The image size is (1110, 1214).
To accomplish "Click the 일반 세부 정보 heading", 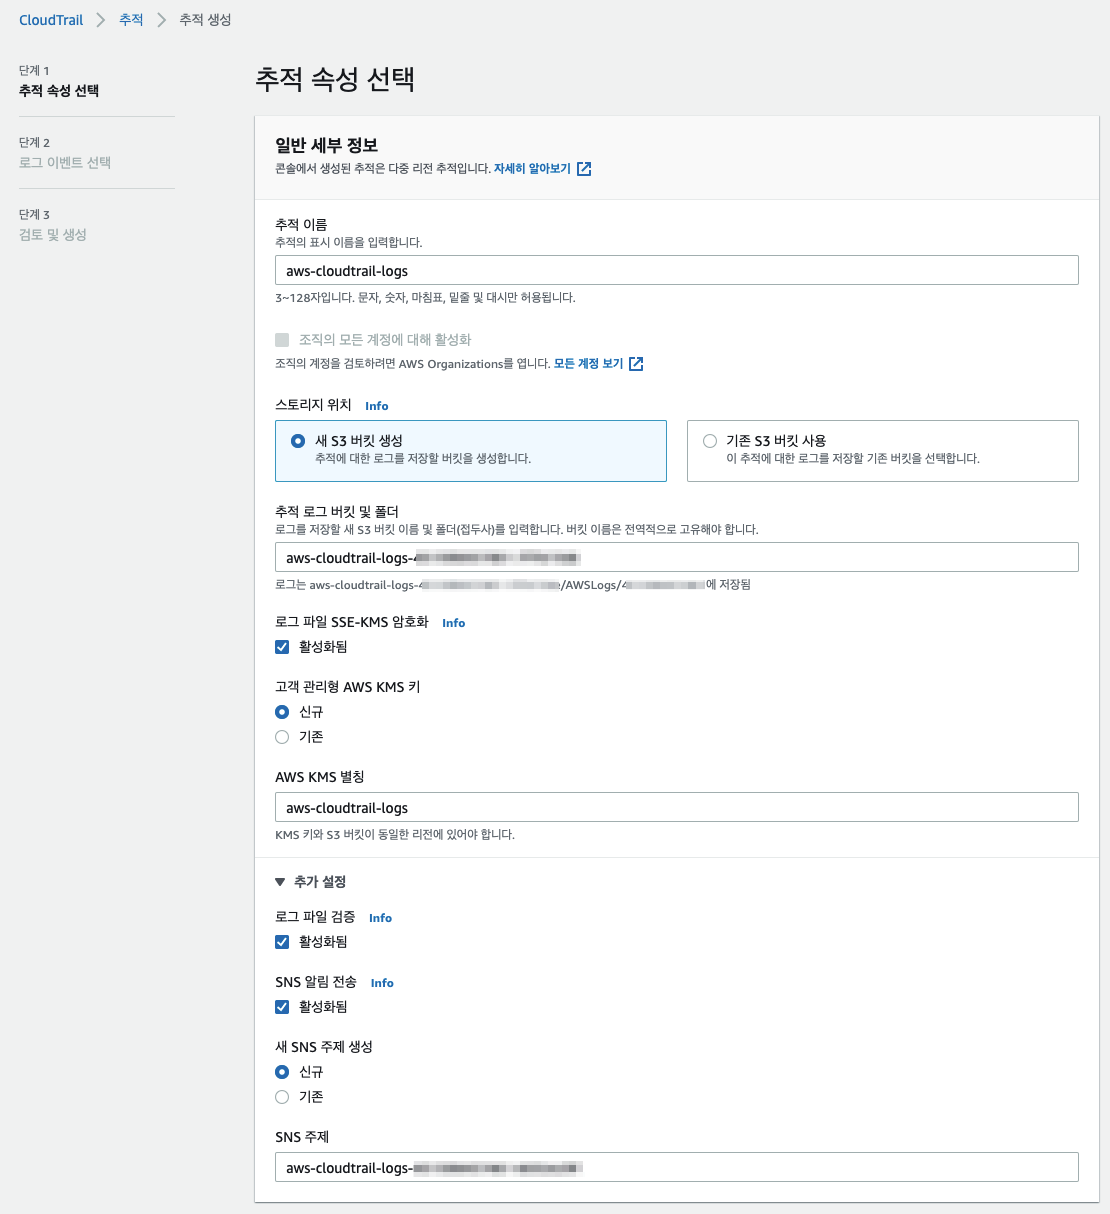I will pos(327,145).
